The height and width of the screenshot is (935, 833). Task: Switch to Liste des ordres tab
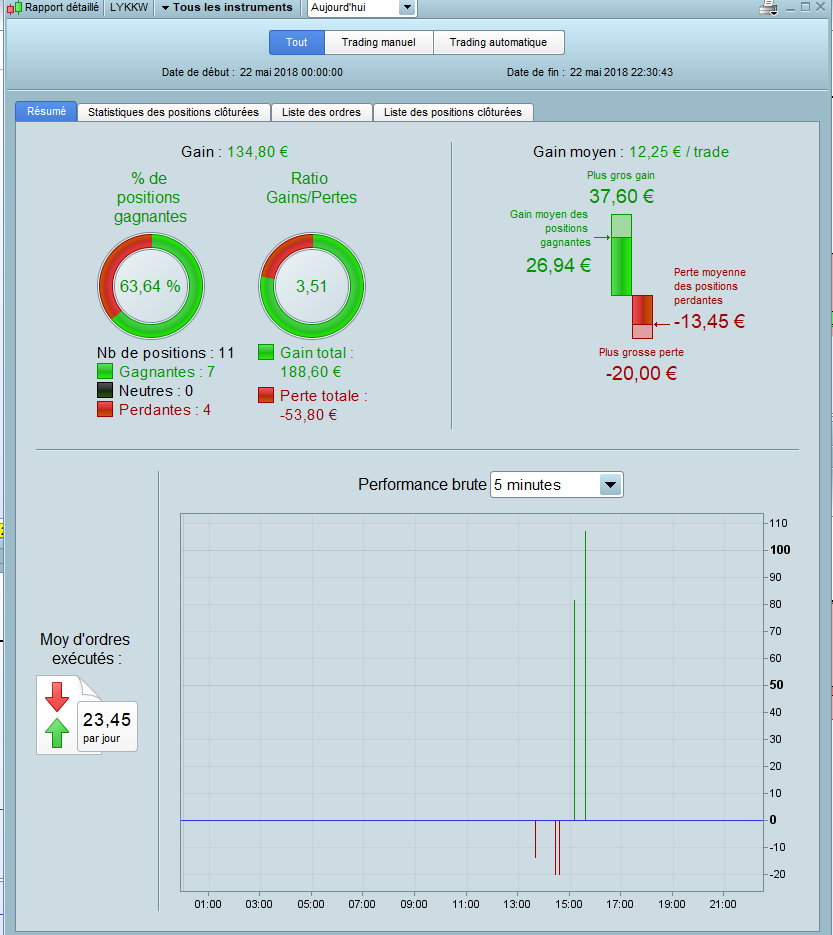click(321, 112)
